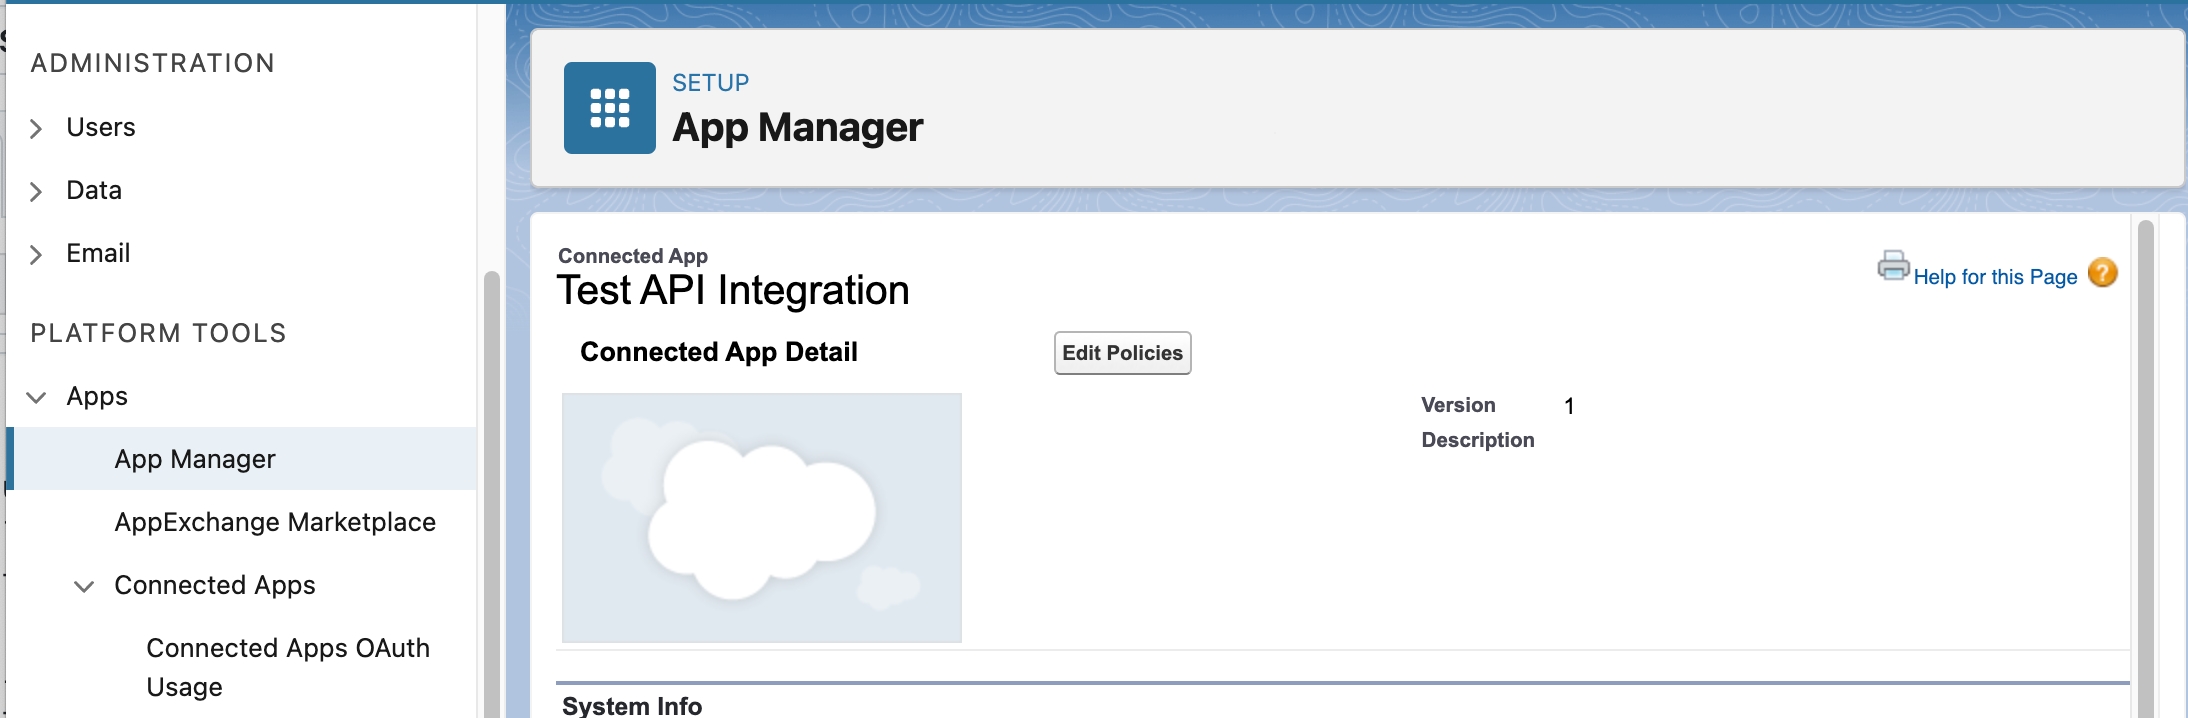
Task: Click the main content vertical scrollbar
Action: point(2145,470)
